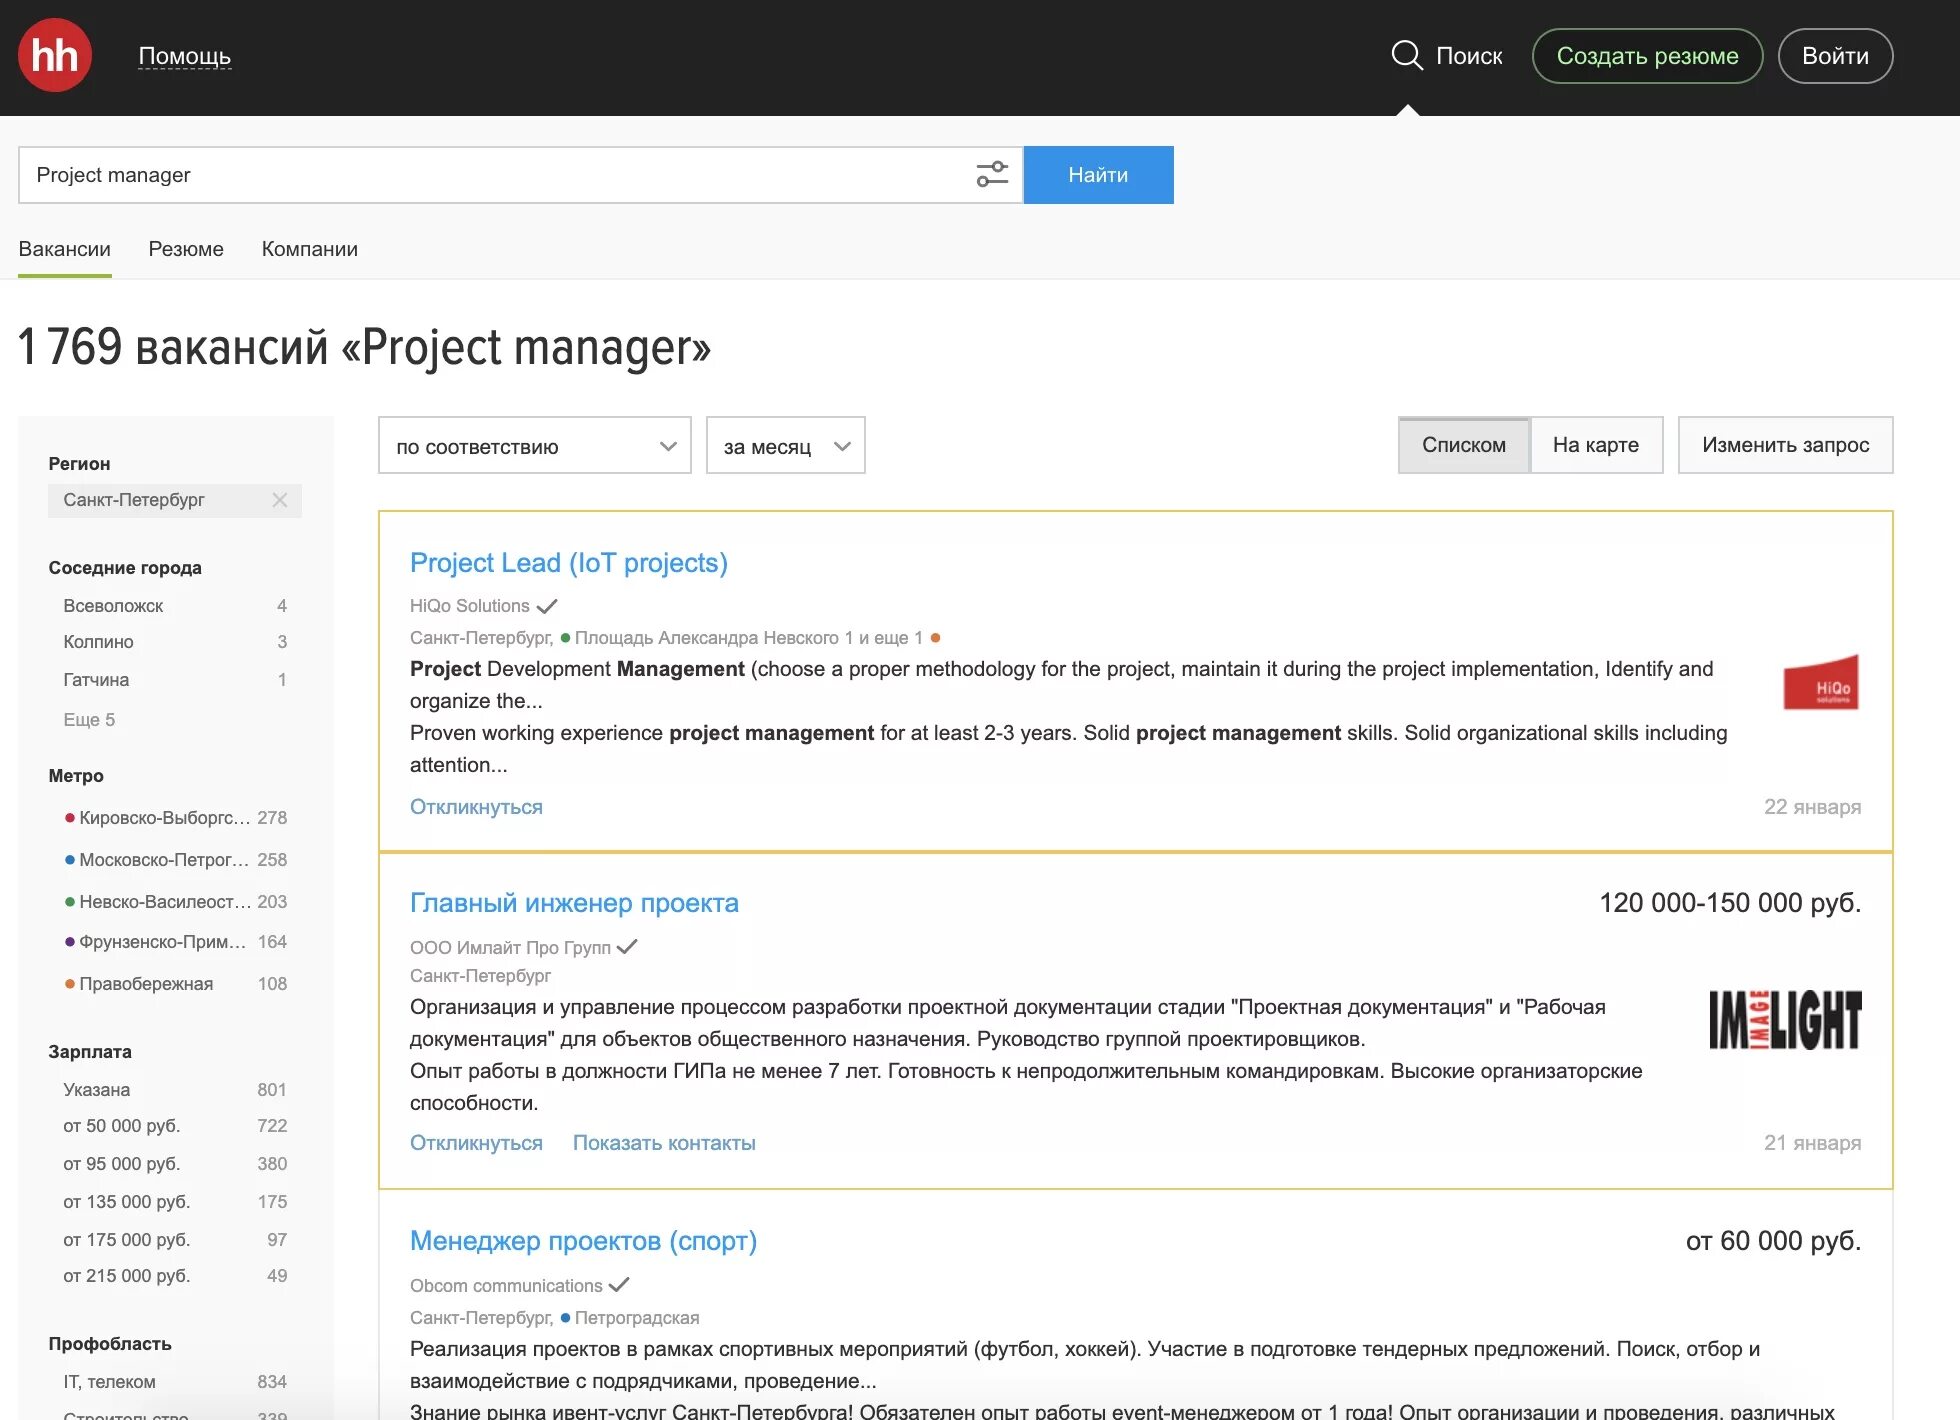Open Менеджер проектов (спорт) vacancy

pyautogui.click(x=583, y=1241)
